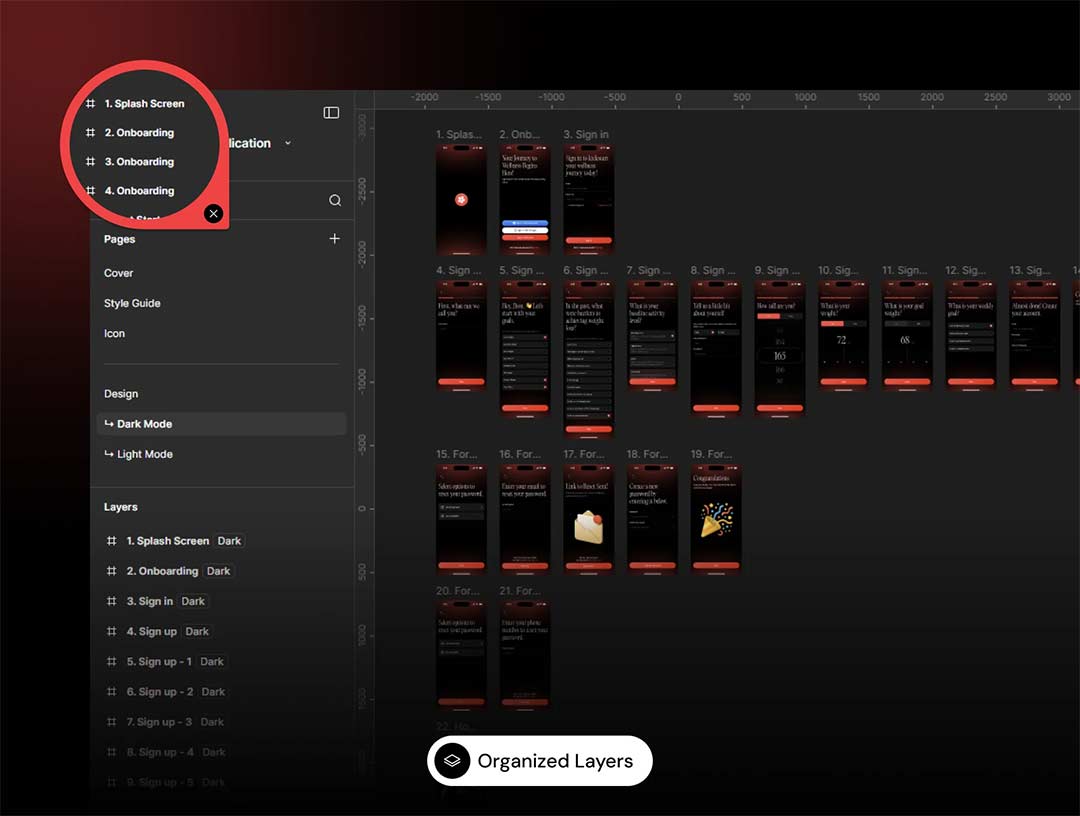Viewport: 1080px width, 816px height.
Task: Open the file name dropdown chevron
Action: (288, 143)
